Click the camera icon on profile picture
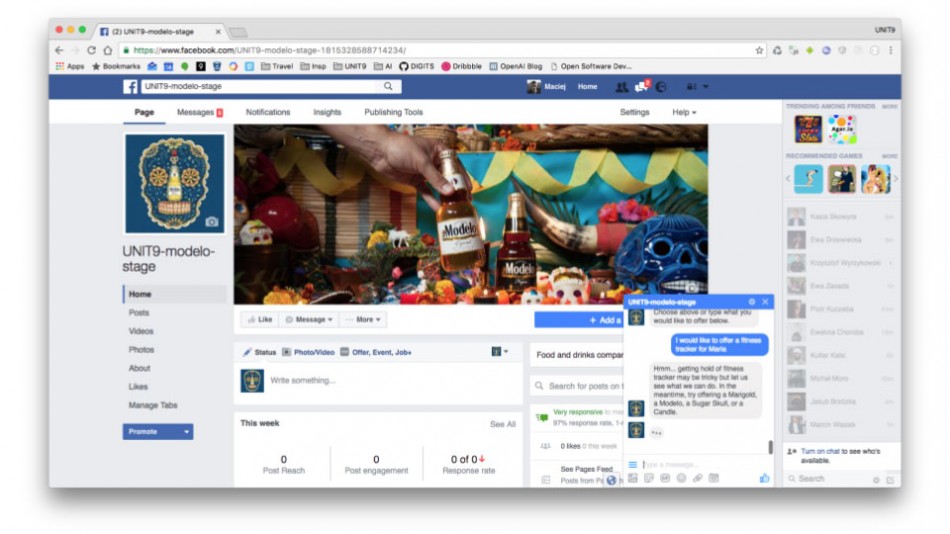 211,222
